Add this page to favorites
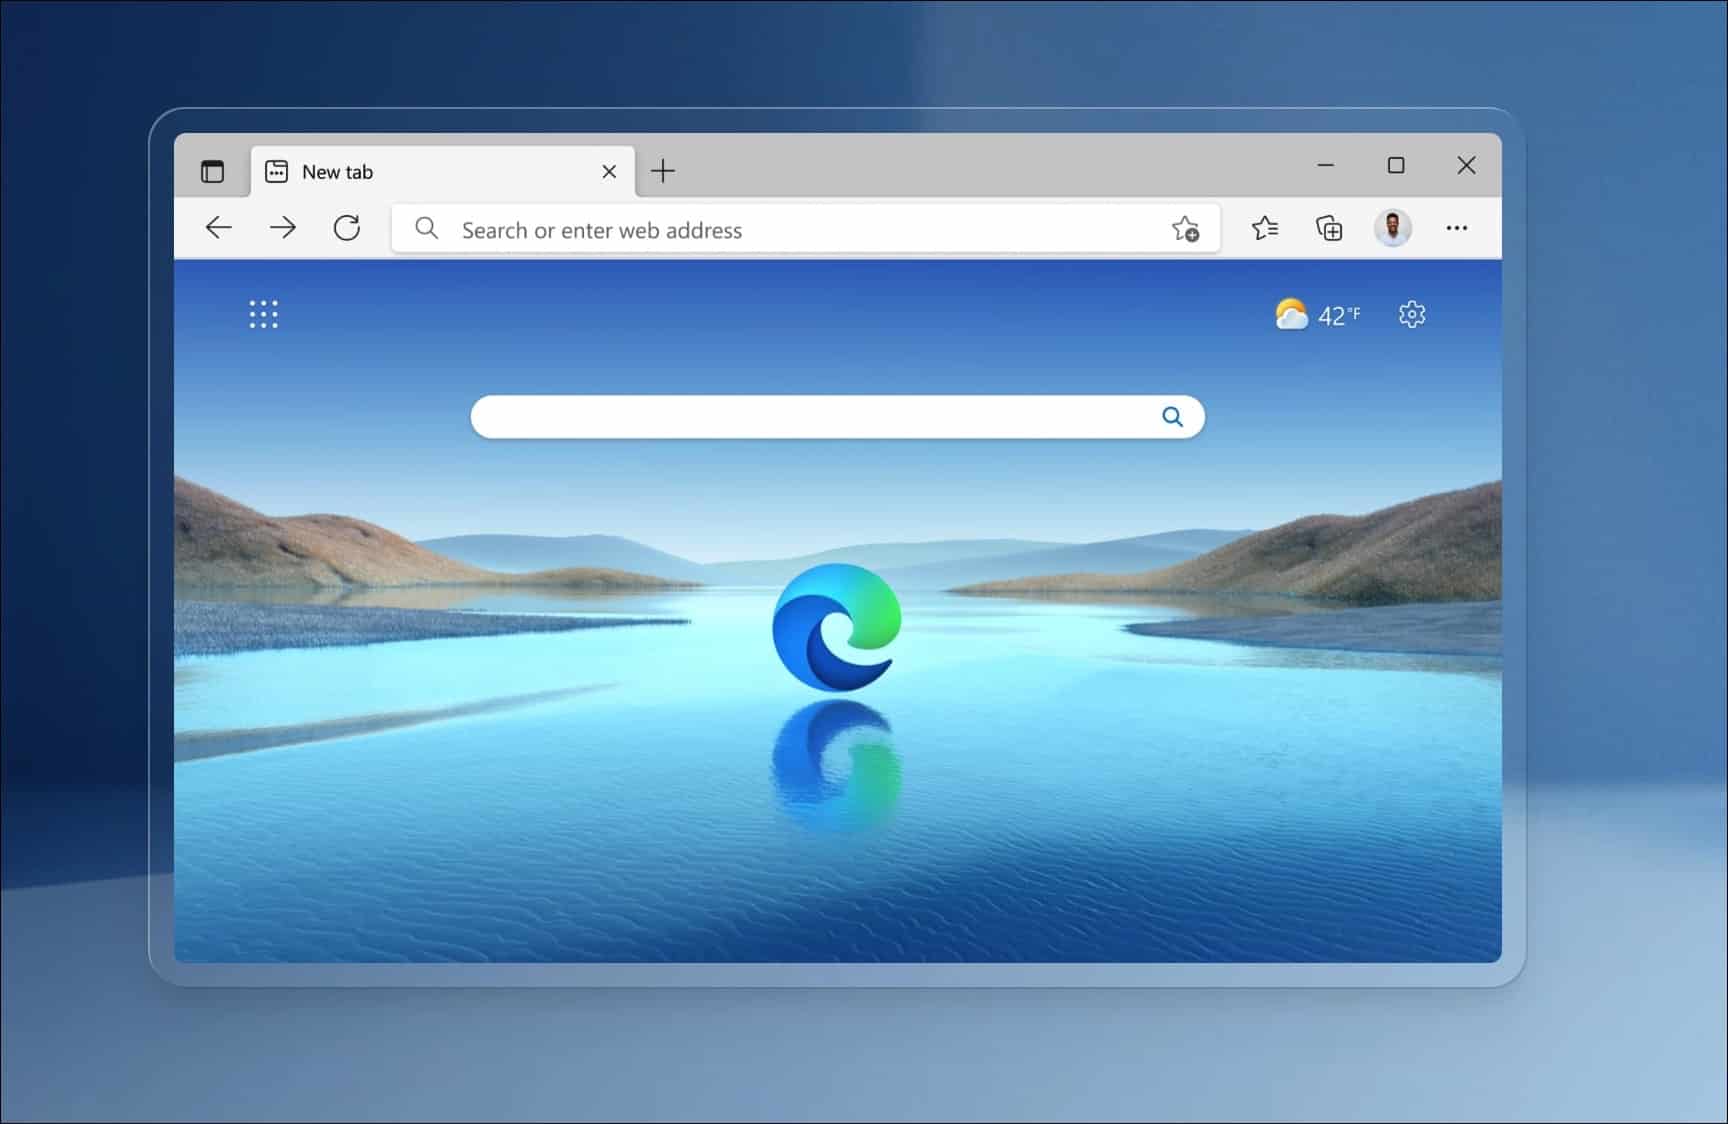The image size is (1728, 1124). [1186, 229]
